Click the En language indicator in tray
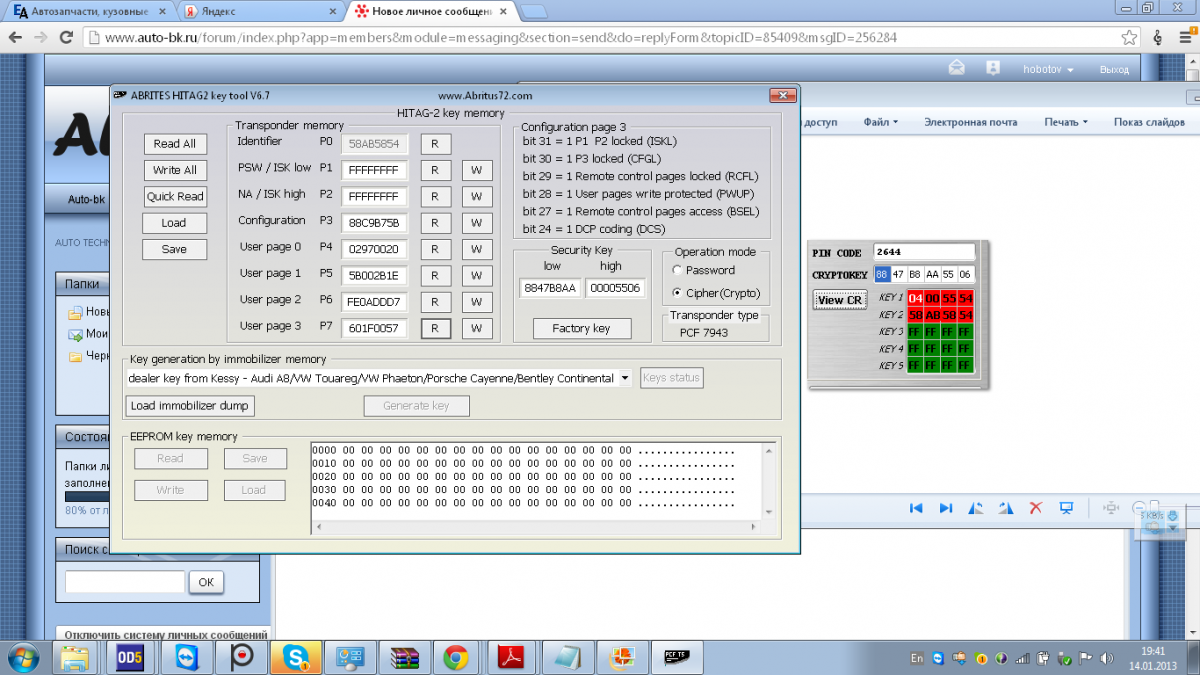Screen dimensions: 1200x675 (x=917, y=658)
